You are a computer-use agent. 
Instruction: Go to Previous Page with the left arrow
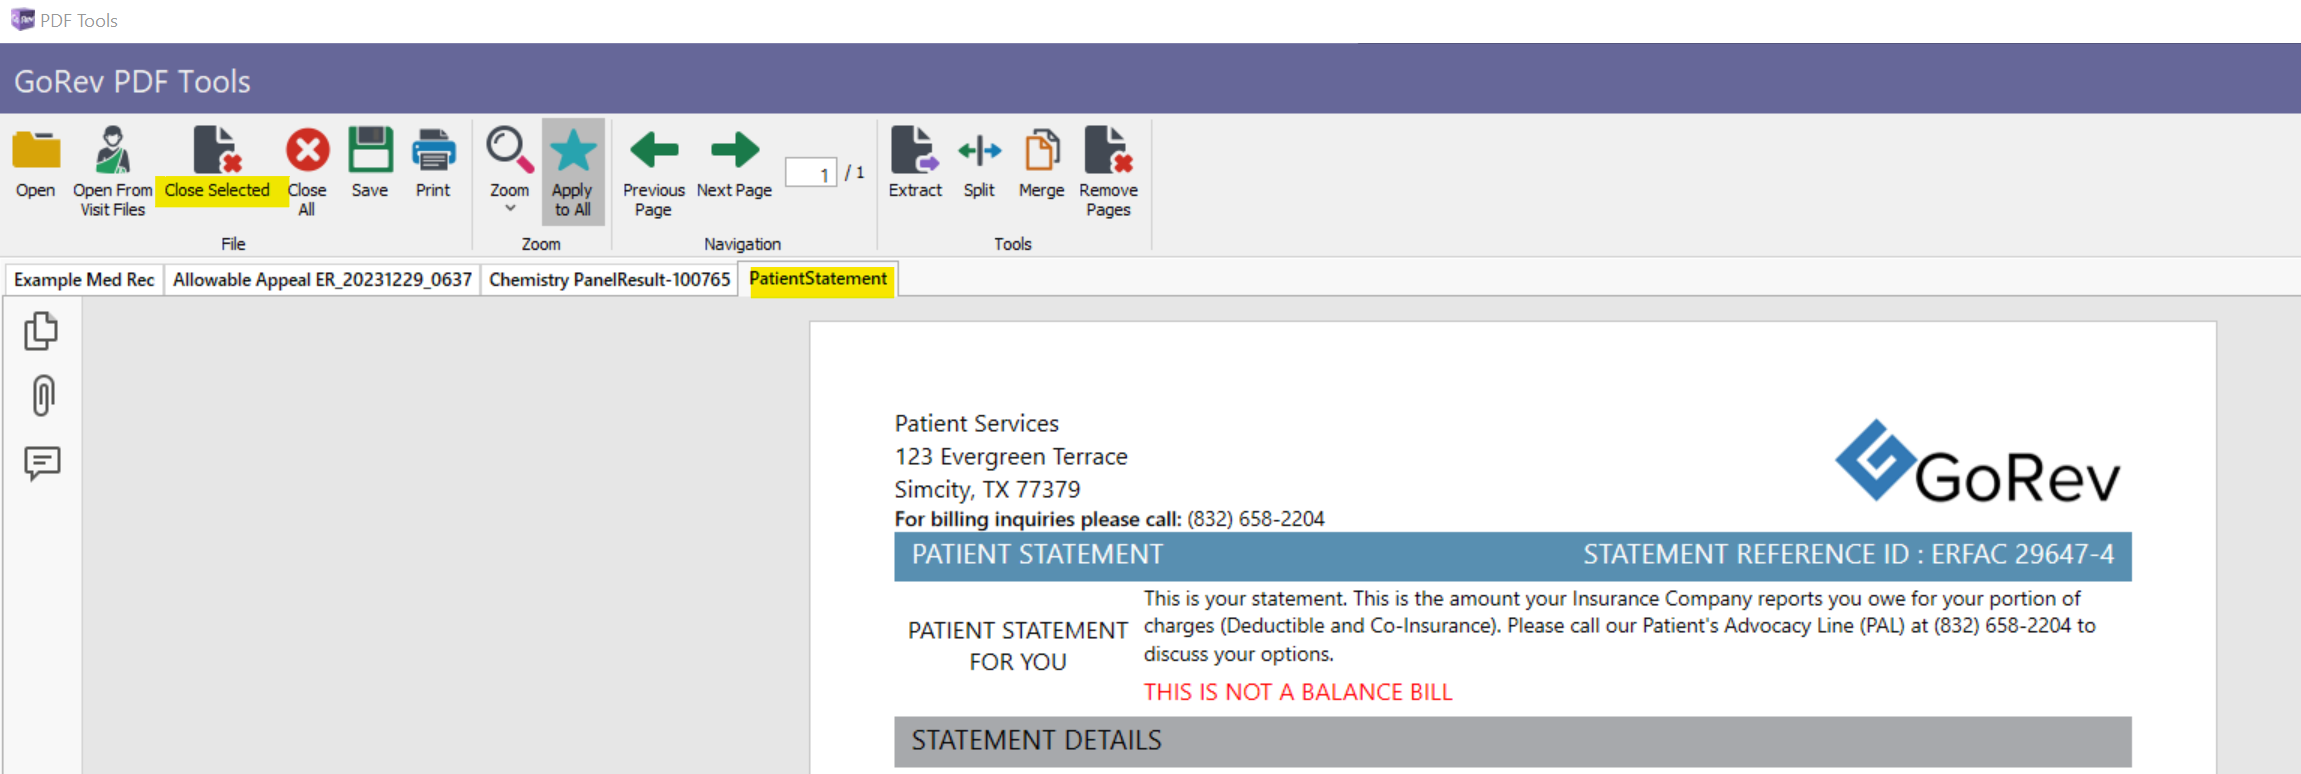(654, 150)
